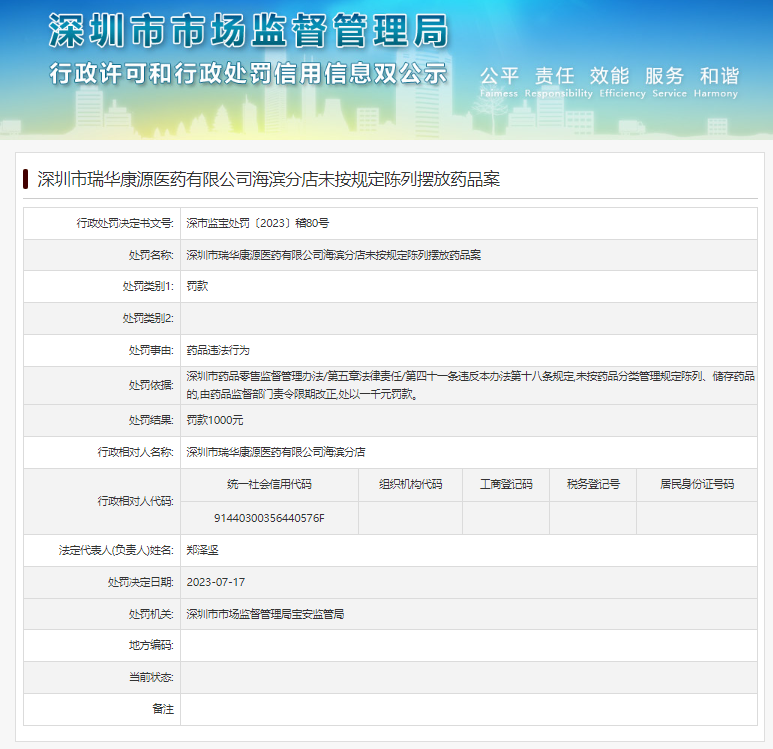Select the 行政相对人名称 value 海滨分店

coord(276,452)
